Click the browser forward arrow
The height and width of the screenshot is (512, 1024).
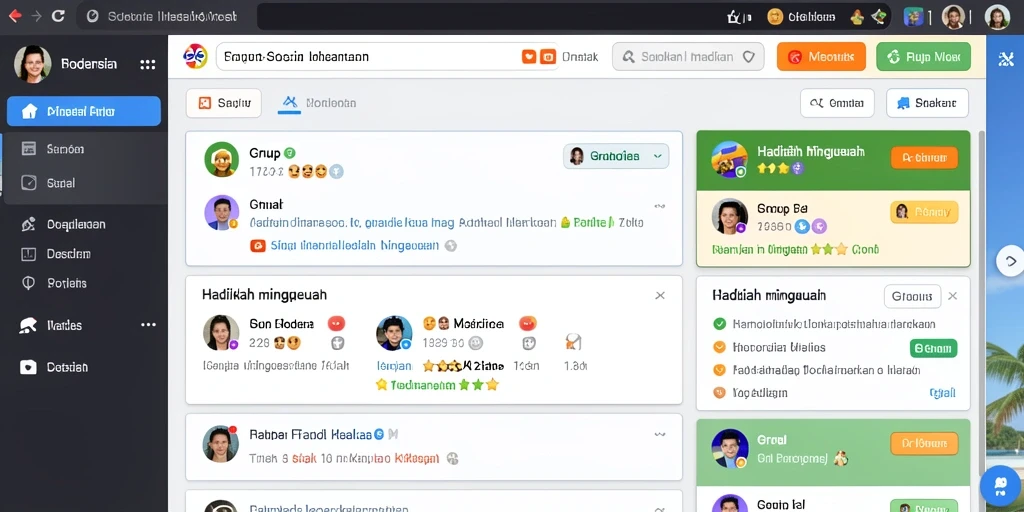click(x=37, y=16)
